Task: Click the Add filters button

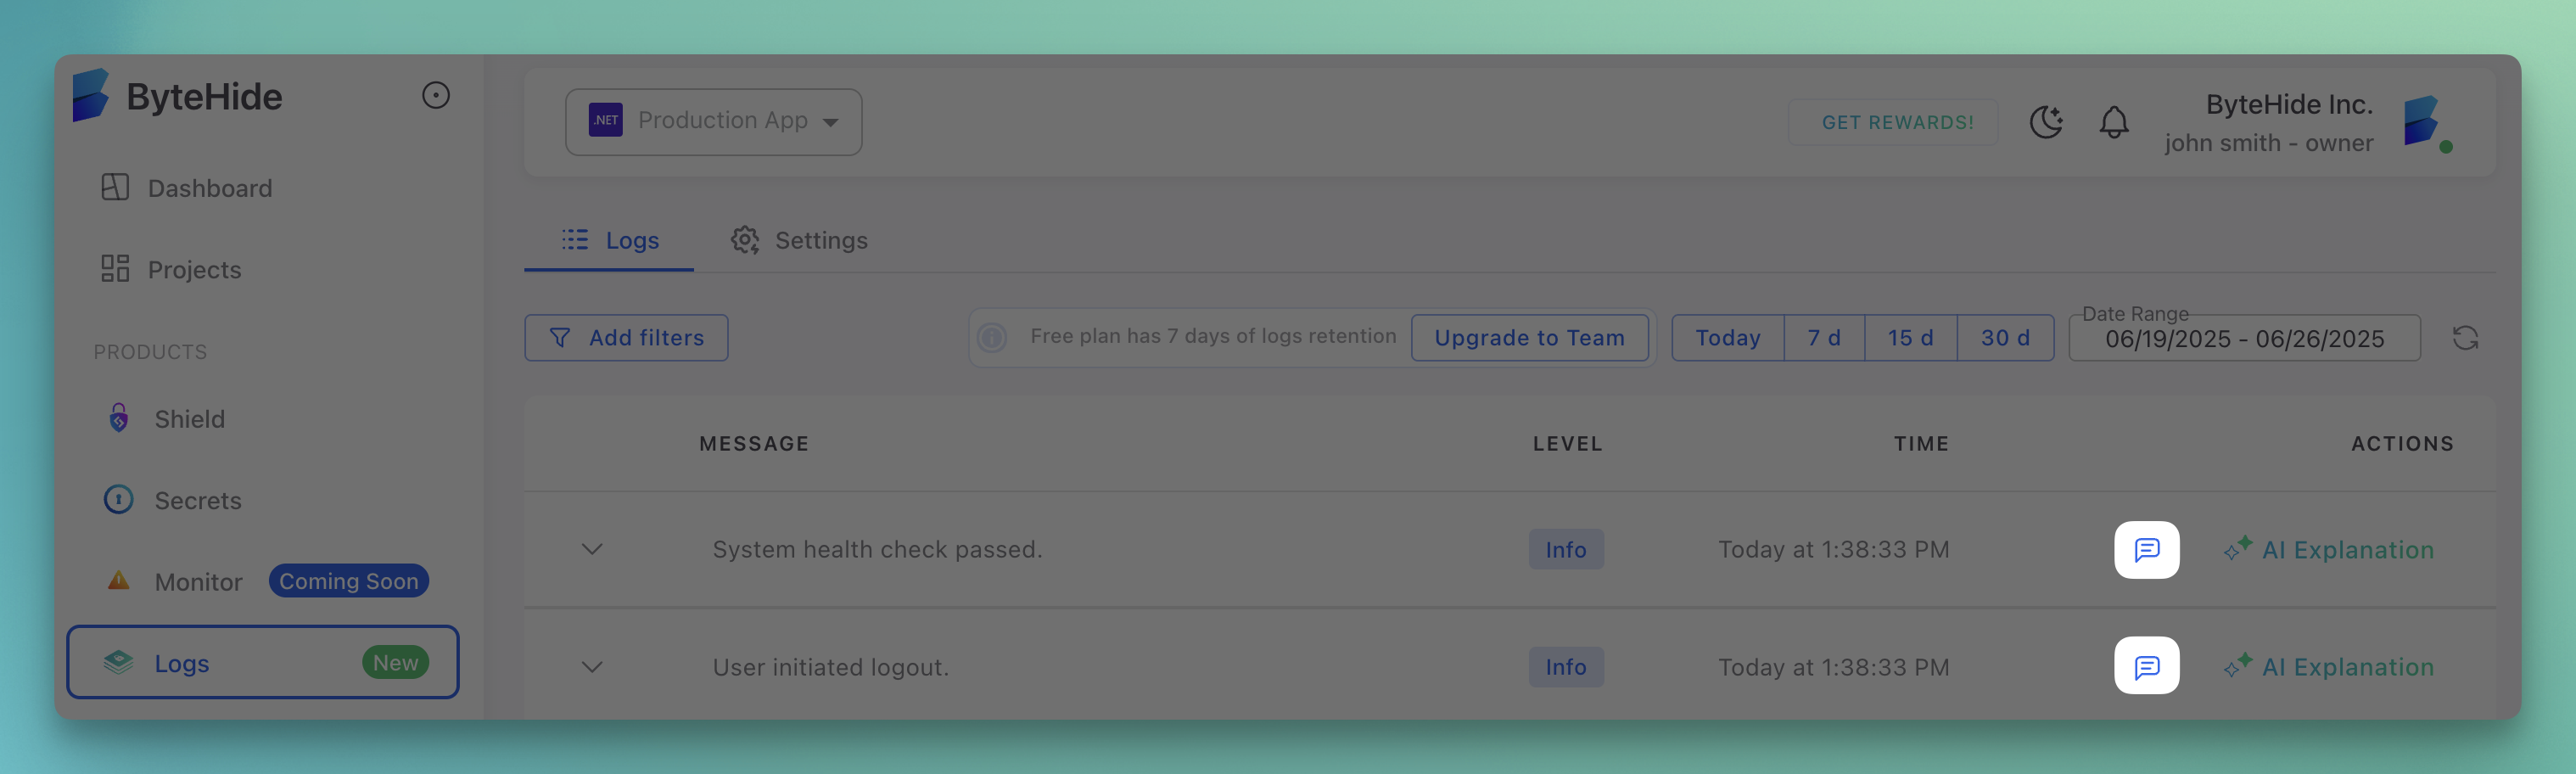Action: click(x=626, y=338)
